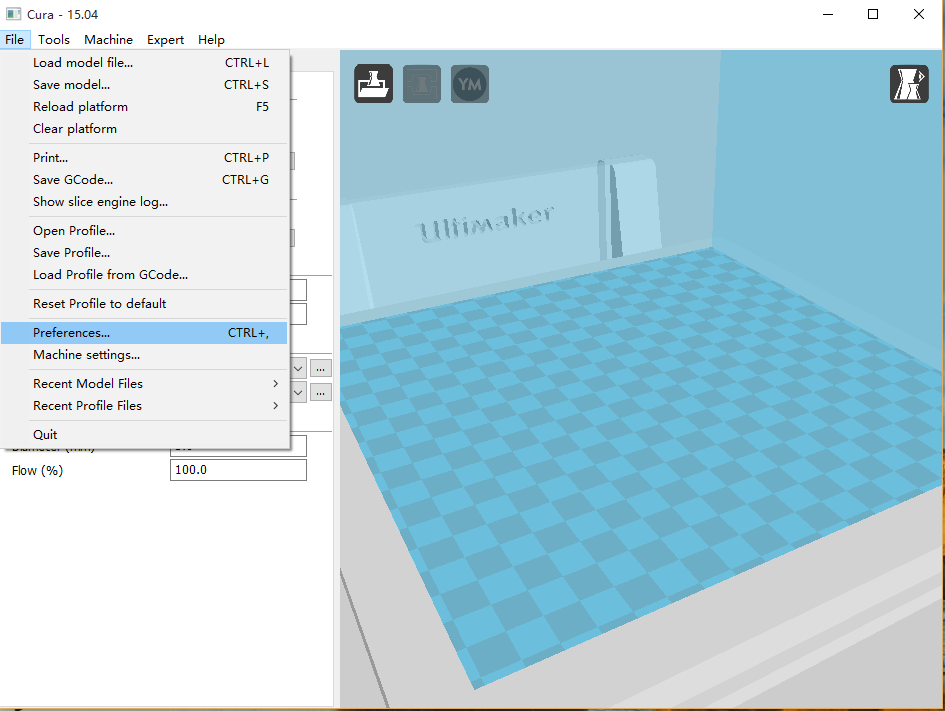Click the Flow (%) input field

238,470
